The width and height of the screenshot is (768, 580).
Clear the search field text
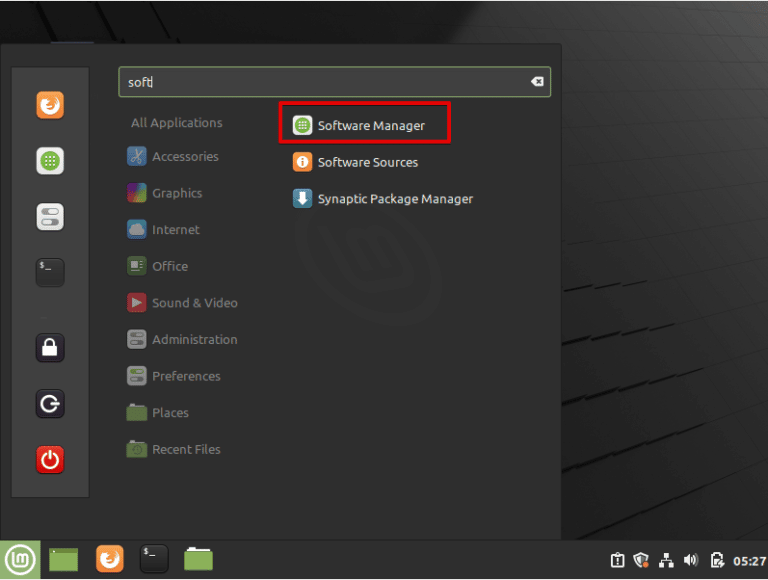[537, 82]
